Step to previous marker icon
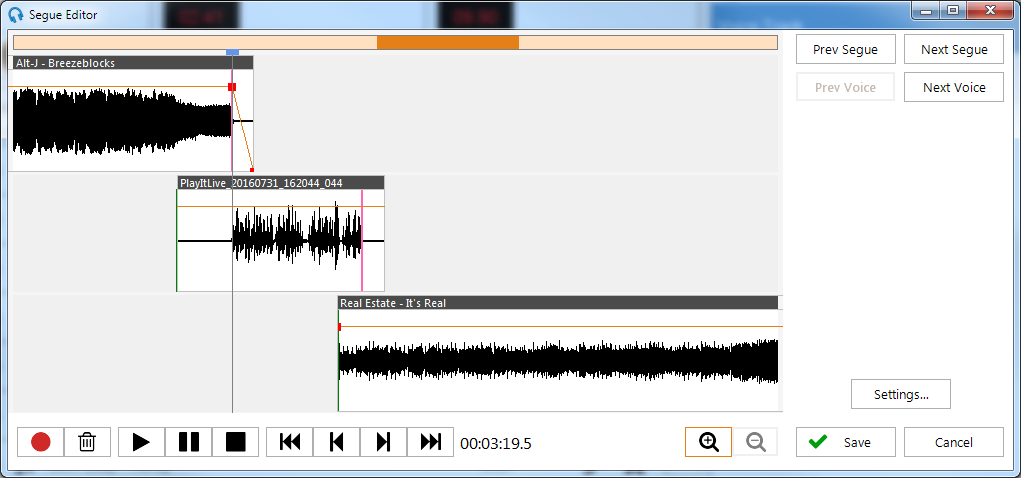The width and height of the screenshot is (1021, 478). 337,442
